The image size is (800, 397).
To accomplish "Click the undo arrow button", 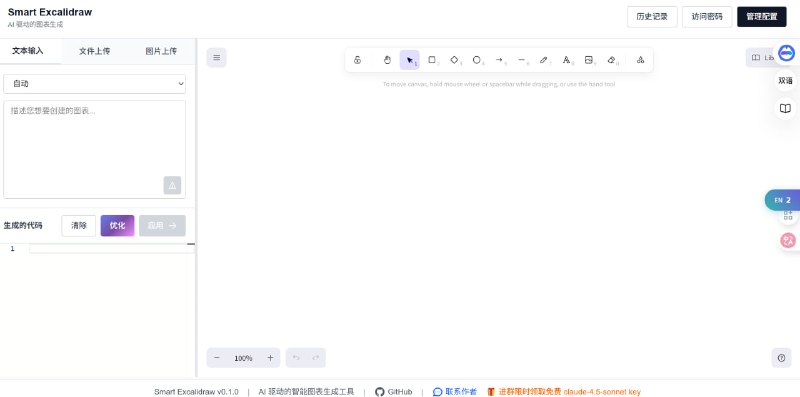I will tap(296, 358).
